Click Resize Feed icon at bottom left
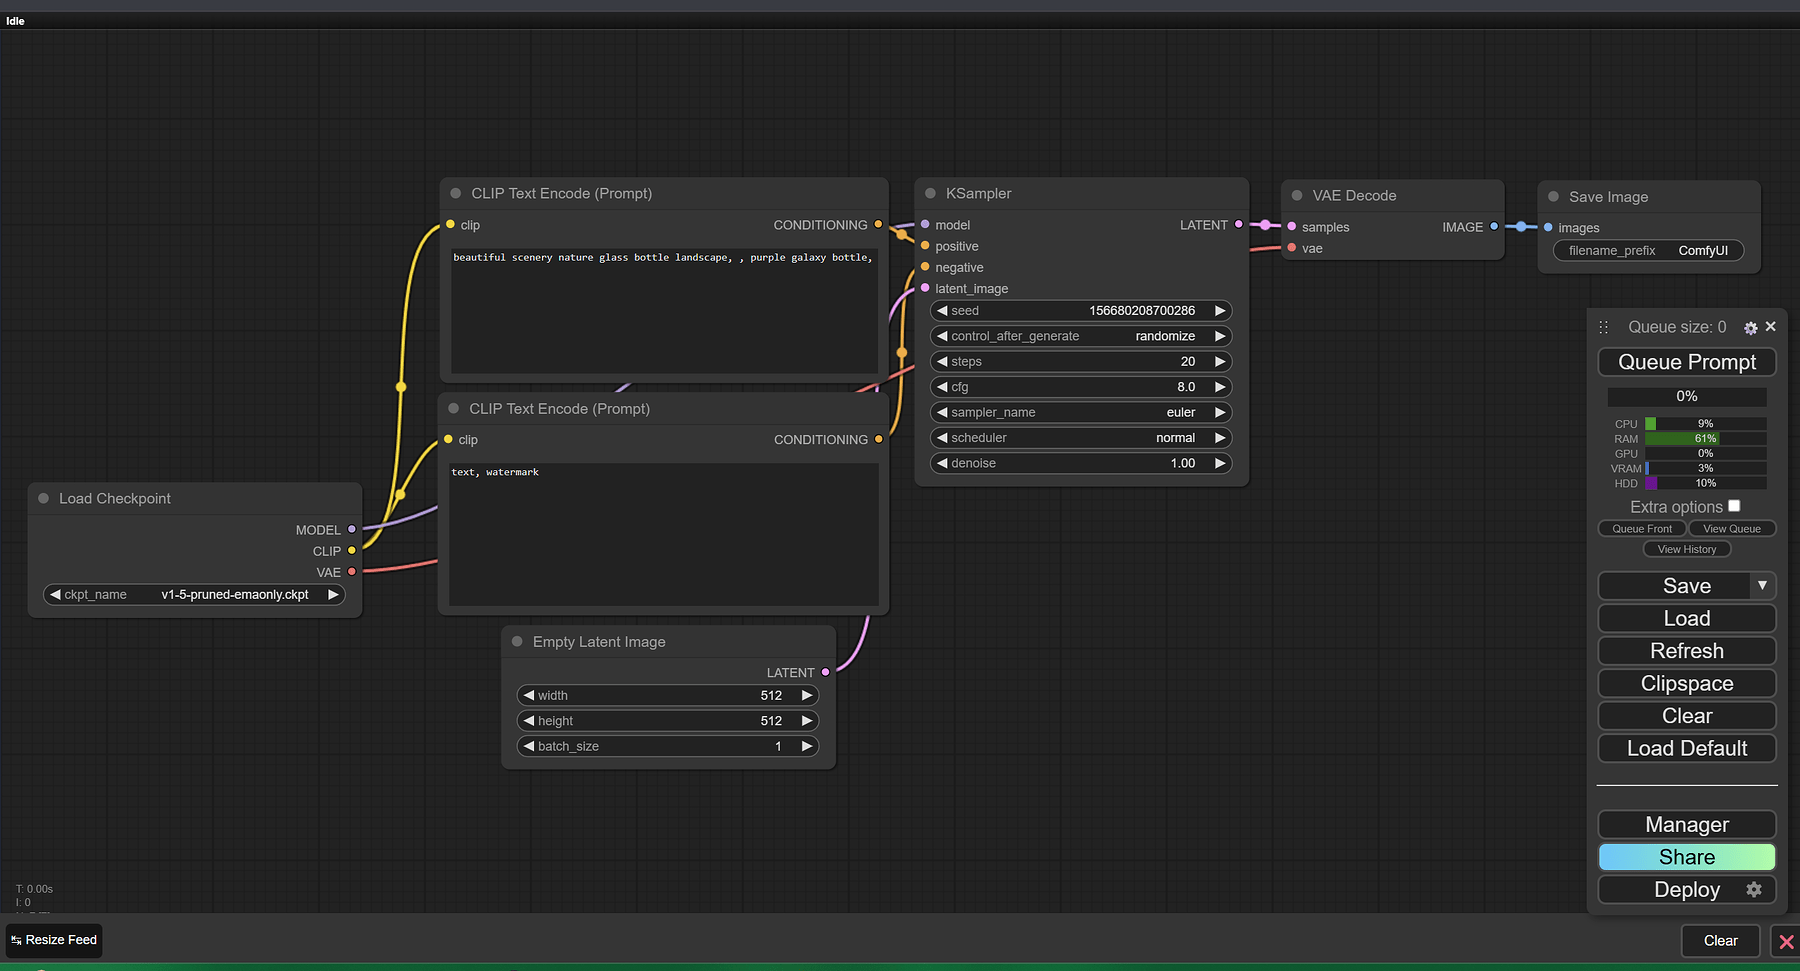The height and width of the screenshot is (971, 1800). [16, 940]
